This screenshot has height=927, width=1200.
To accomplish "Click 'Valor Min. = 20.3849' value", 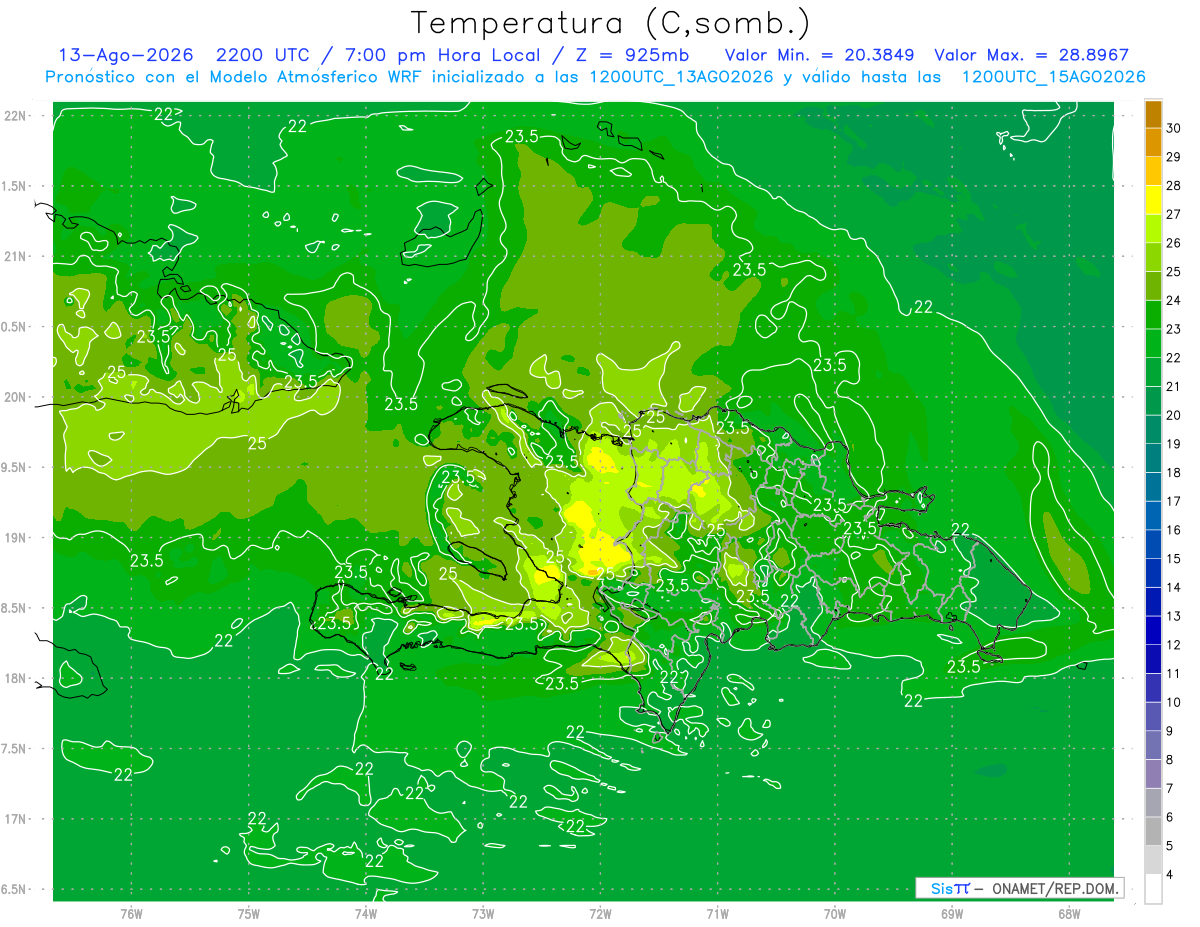I will click(819, 55).
